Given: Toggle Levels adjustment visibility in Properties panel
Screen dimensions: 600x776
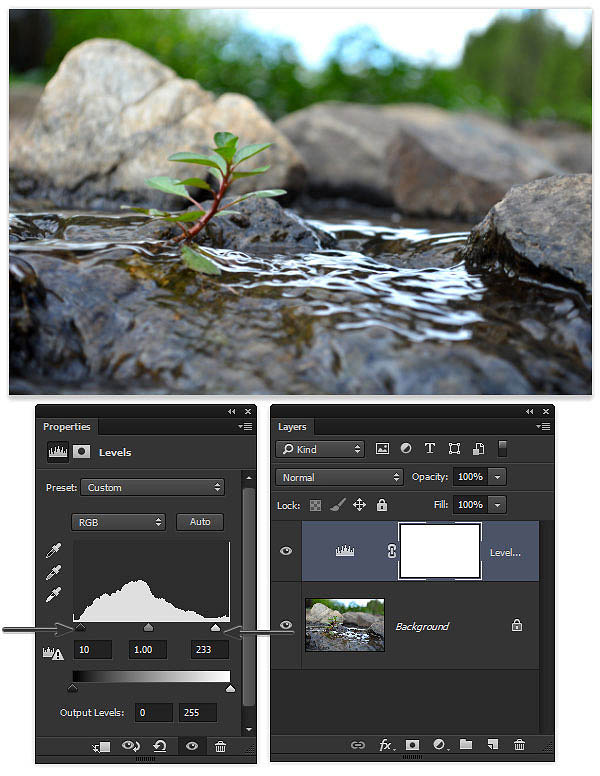Looking at the screenshot, I should (192, 746).
